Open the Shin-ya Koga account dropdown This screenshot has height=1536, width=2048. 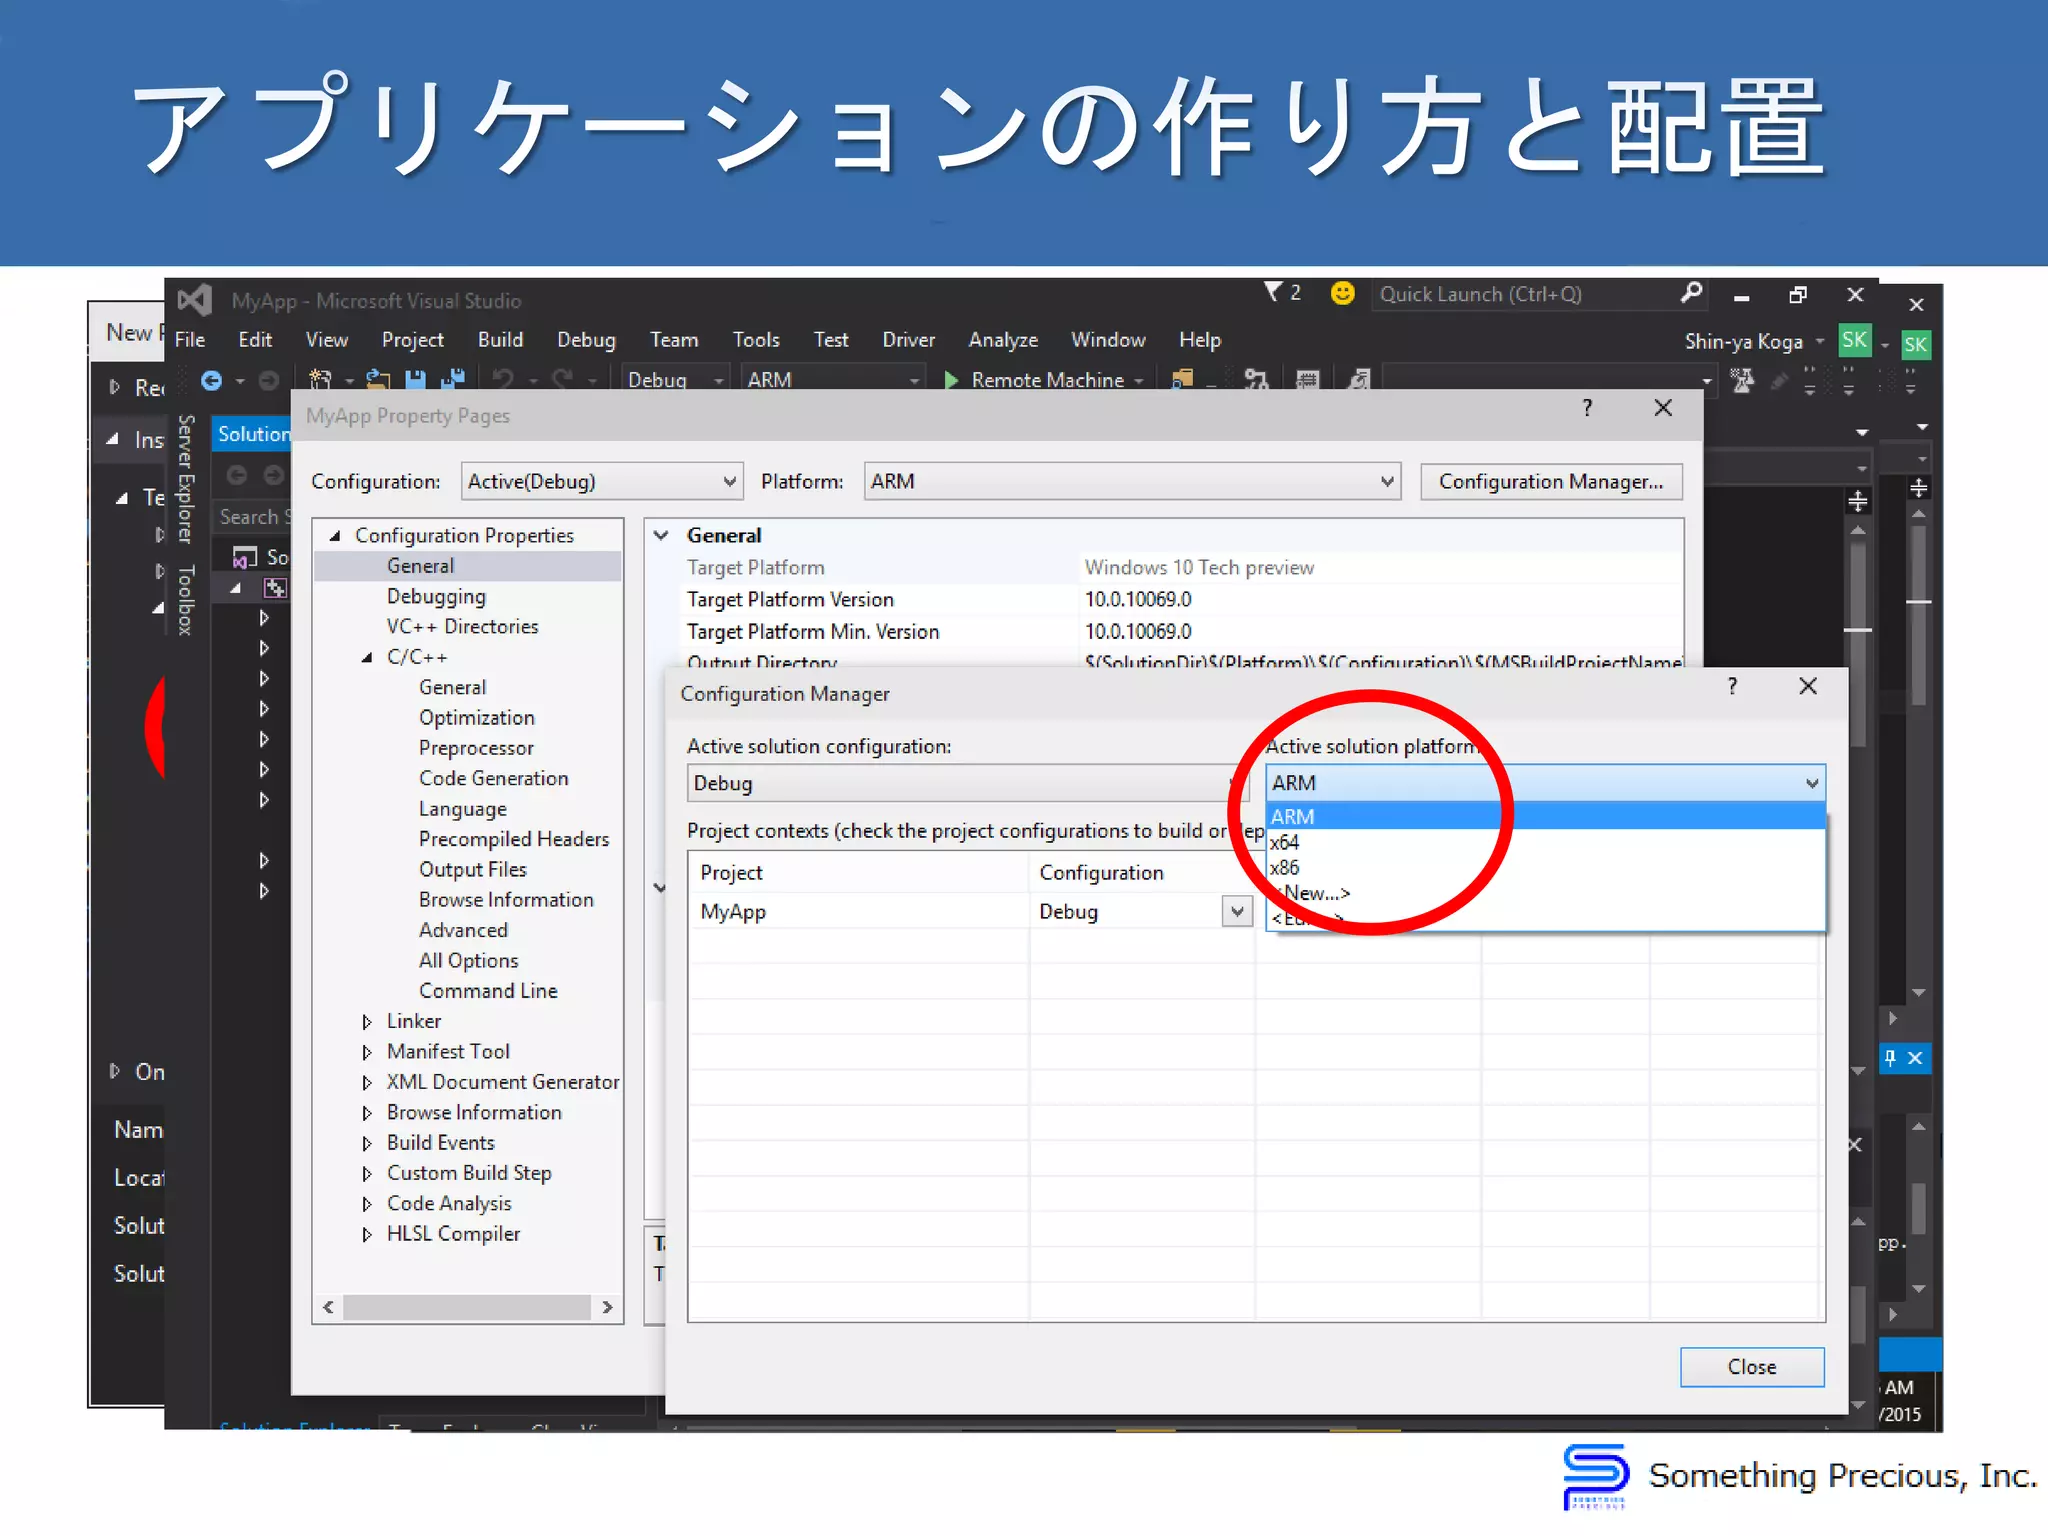coord(1820,341)
